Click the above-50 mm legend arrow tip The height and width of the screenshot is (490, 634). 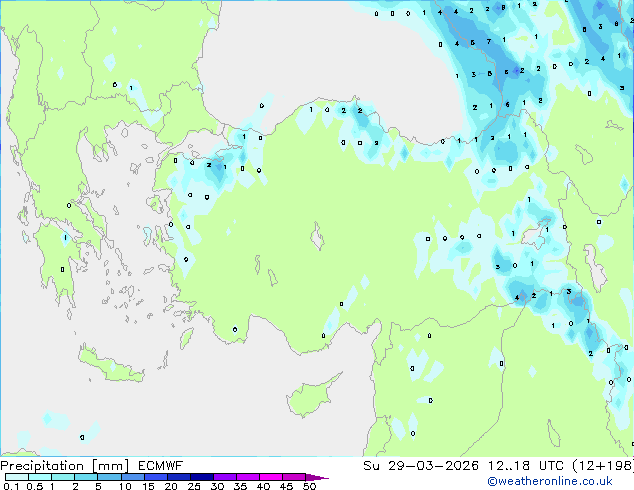coord(317,477)
